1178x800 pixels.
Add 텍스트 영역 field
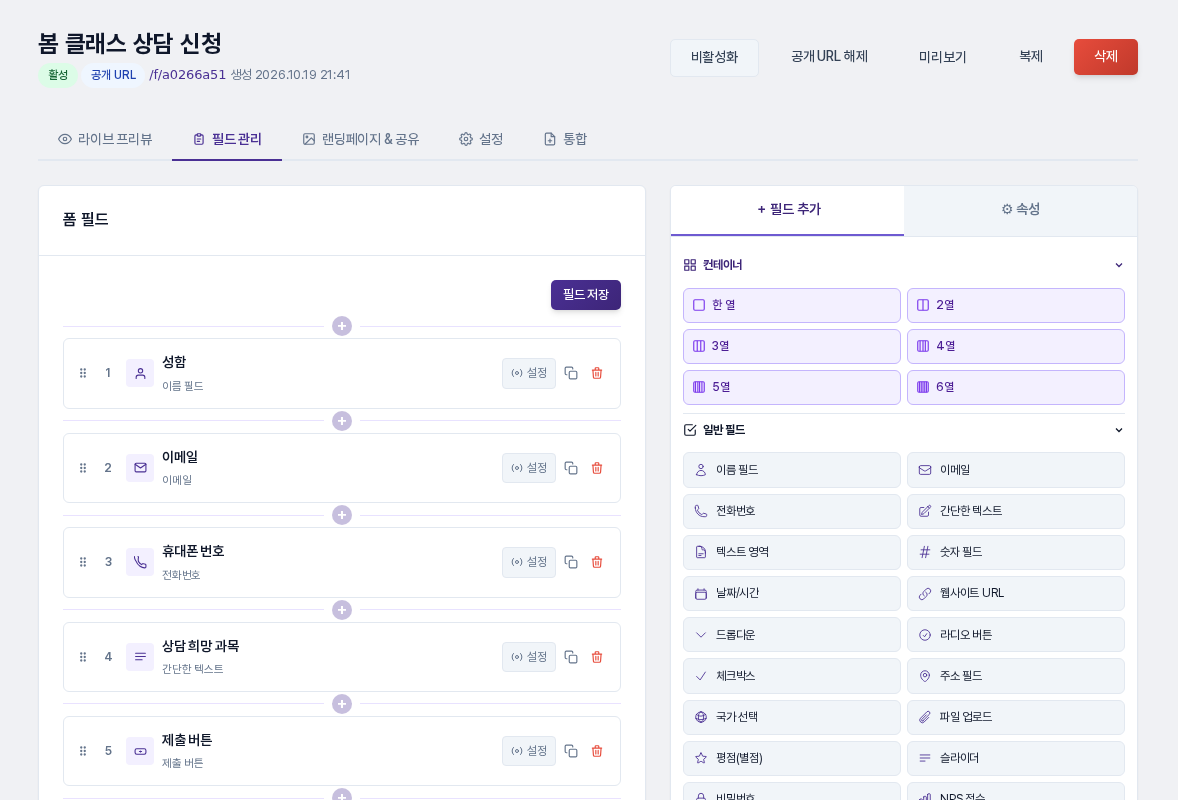[x=792, y=553]
